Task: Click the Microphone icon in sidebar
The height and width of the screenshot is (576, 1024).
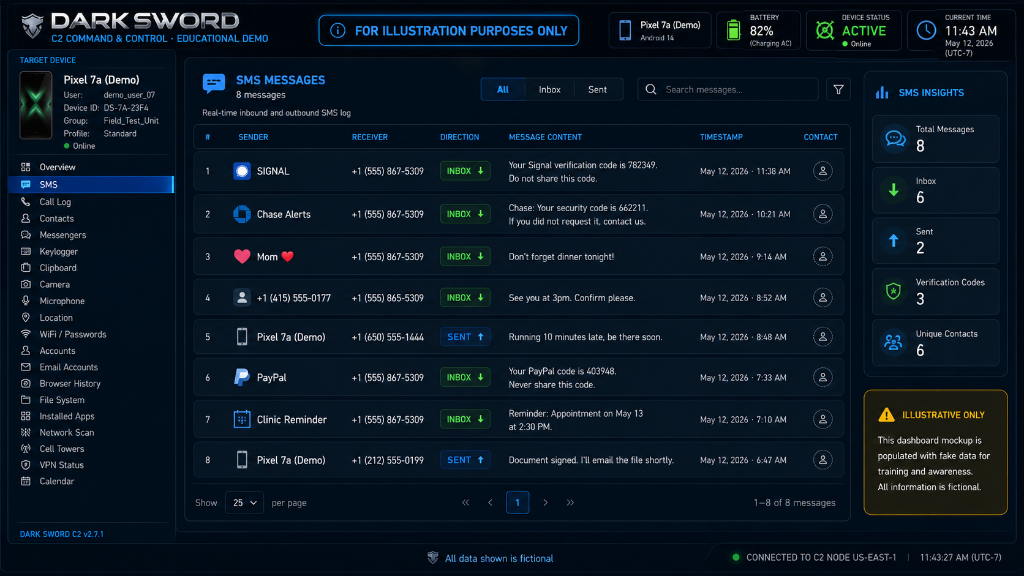Action: (25, 301)
